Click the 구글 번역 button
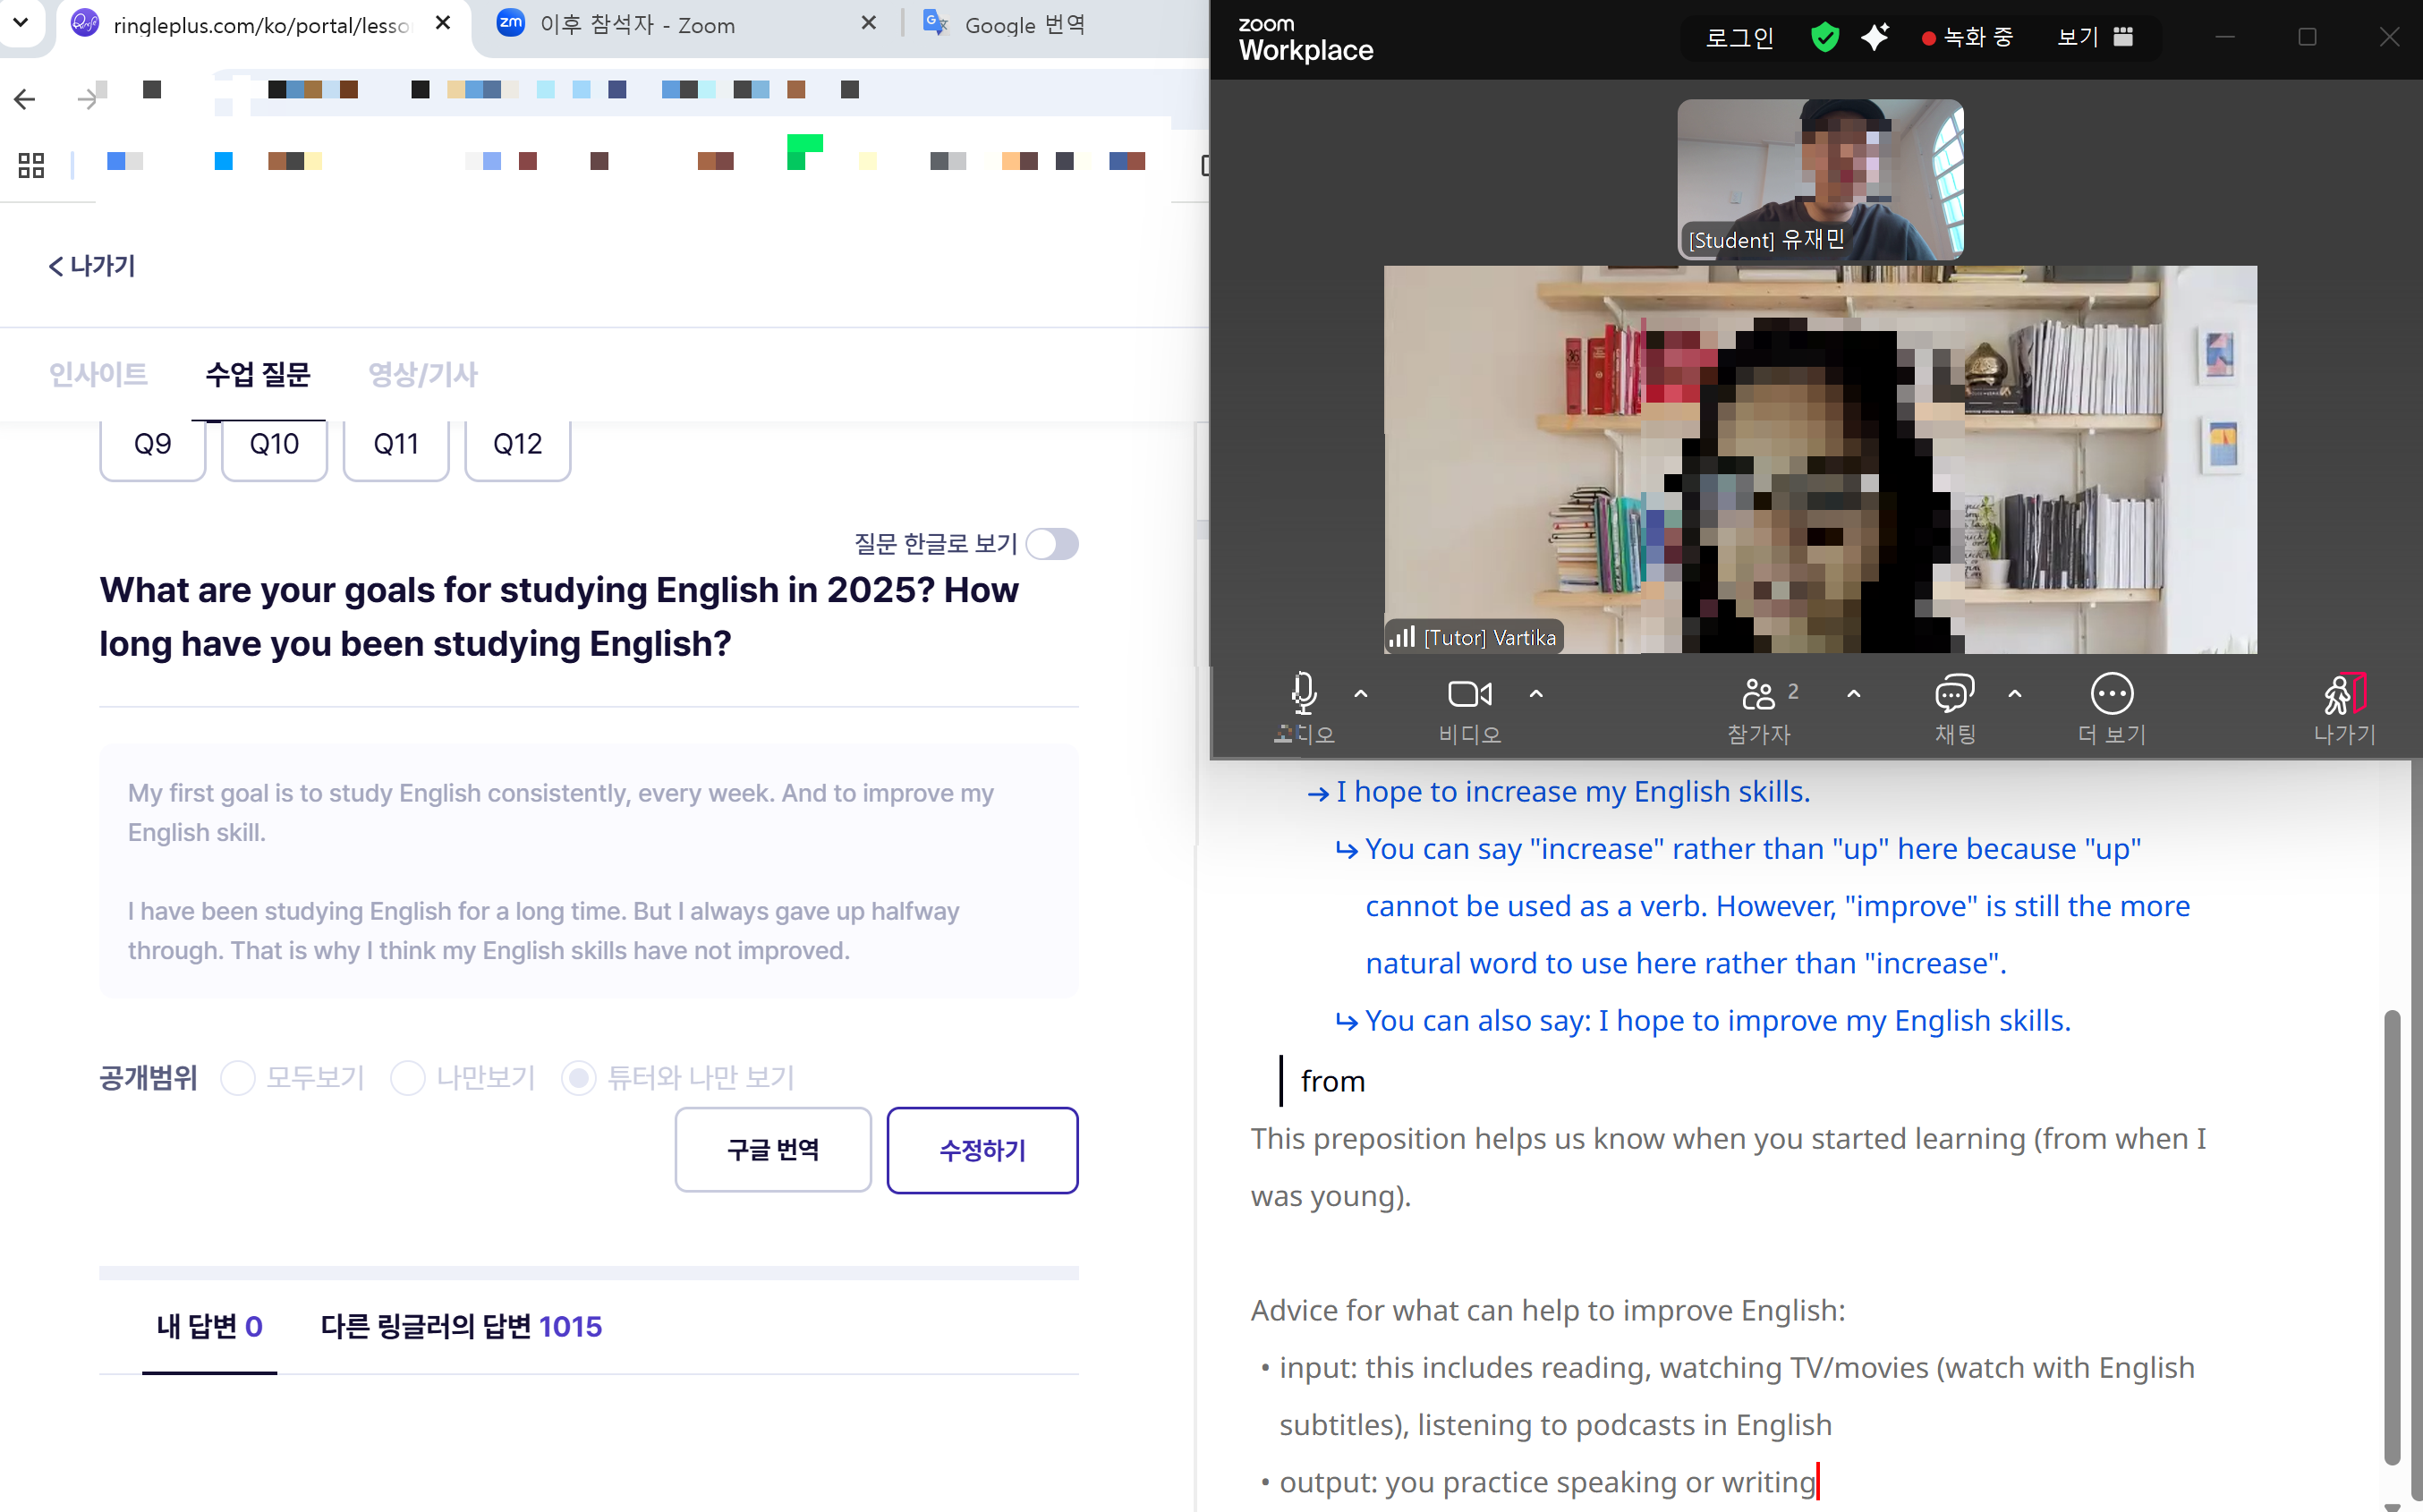The image size is (2423, 1512). click(x=772, y=1150)
